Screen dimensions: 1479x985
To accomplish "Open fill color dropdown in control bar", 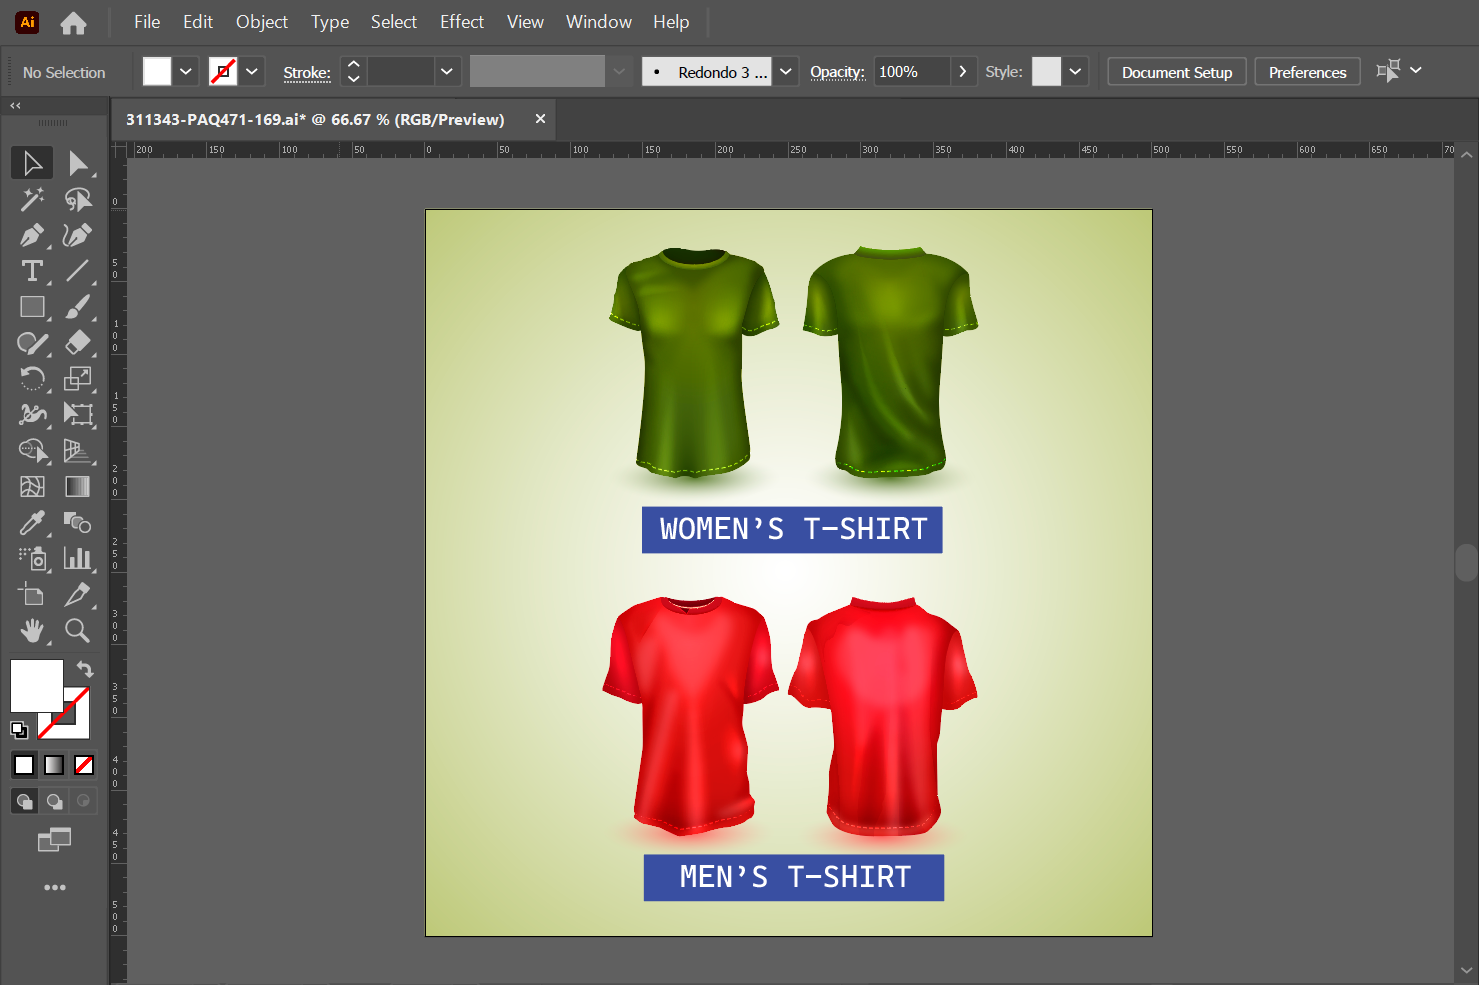I will pos(186,72).
